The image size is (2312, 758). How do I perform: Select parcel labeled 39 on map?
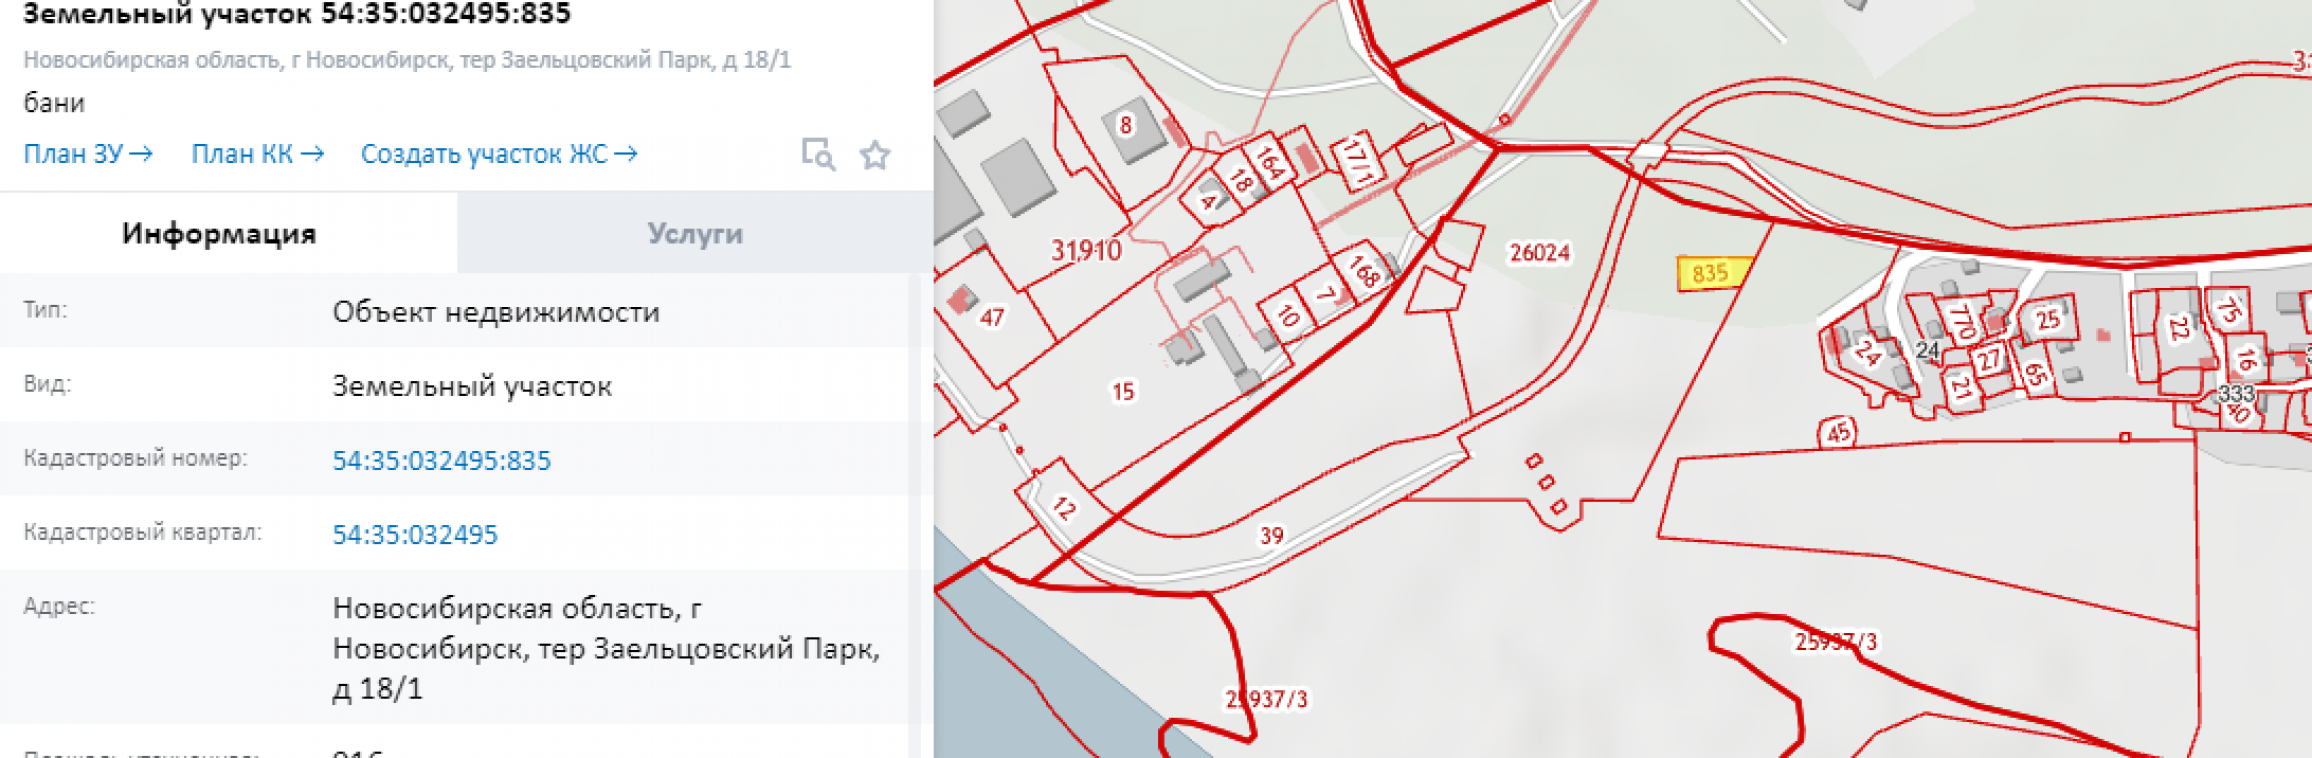coord(1271,536)
